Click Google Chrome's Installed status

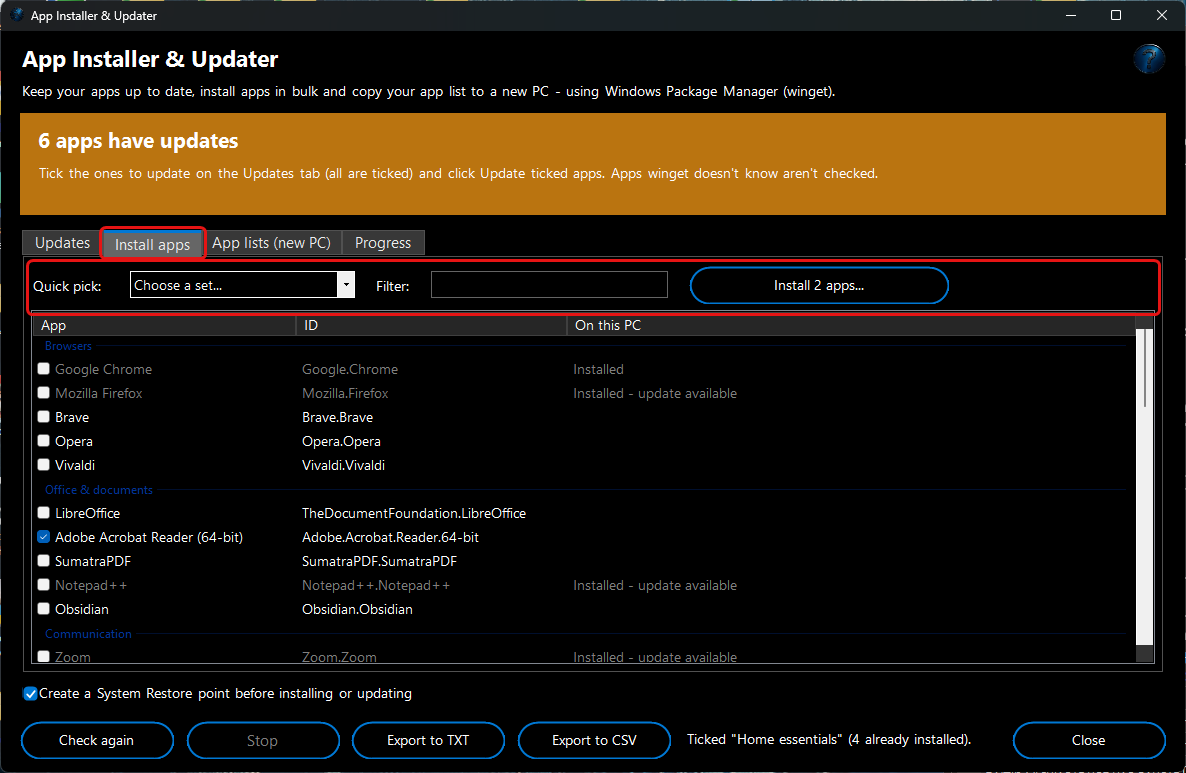tap(598, 369)
